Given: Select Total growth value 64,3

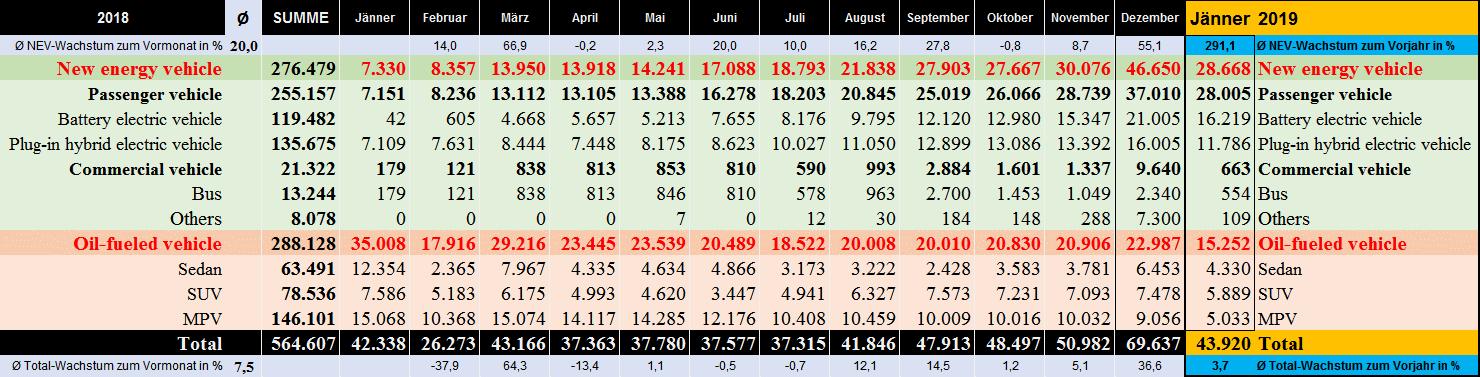Looking at the screenshot, I should pos(515,367).
